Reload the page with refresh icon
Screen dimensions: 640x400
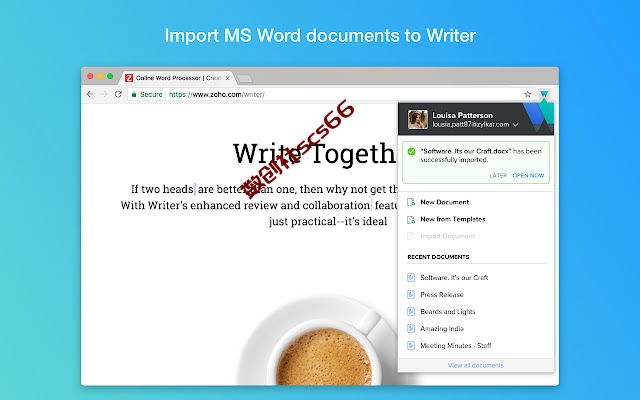tap(118, 94)
